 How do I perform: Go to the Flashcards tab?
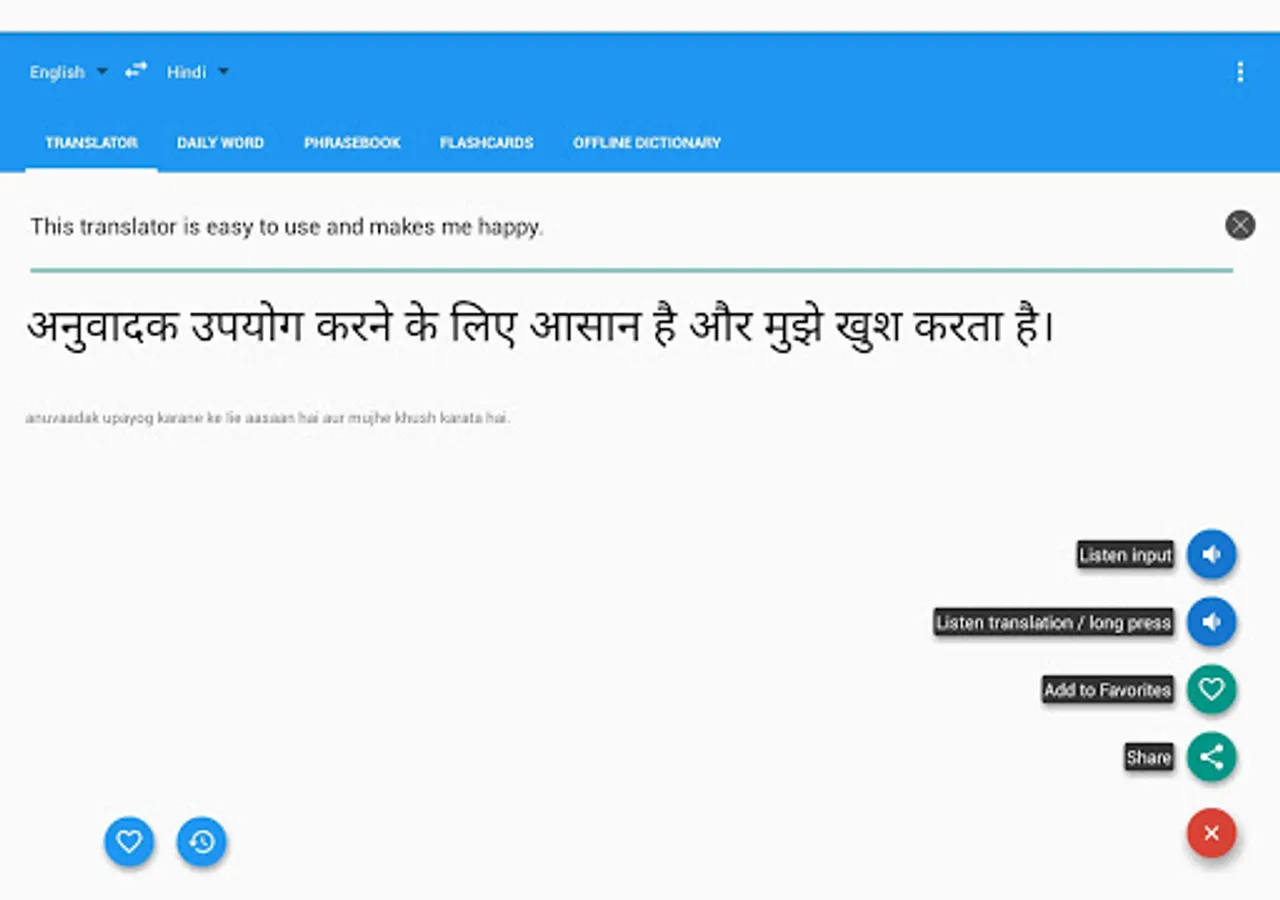pos(486,143)
